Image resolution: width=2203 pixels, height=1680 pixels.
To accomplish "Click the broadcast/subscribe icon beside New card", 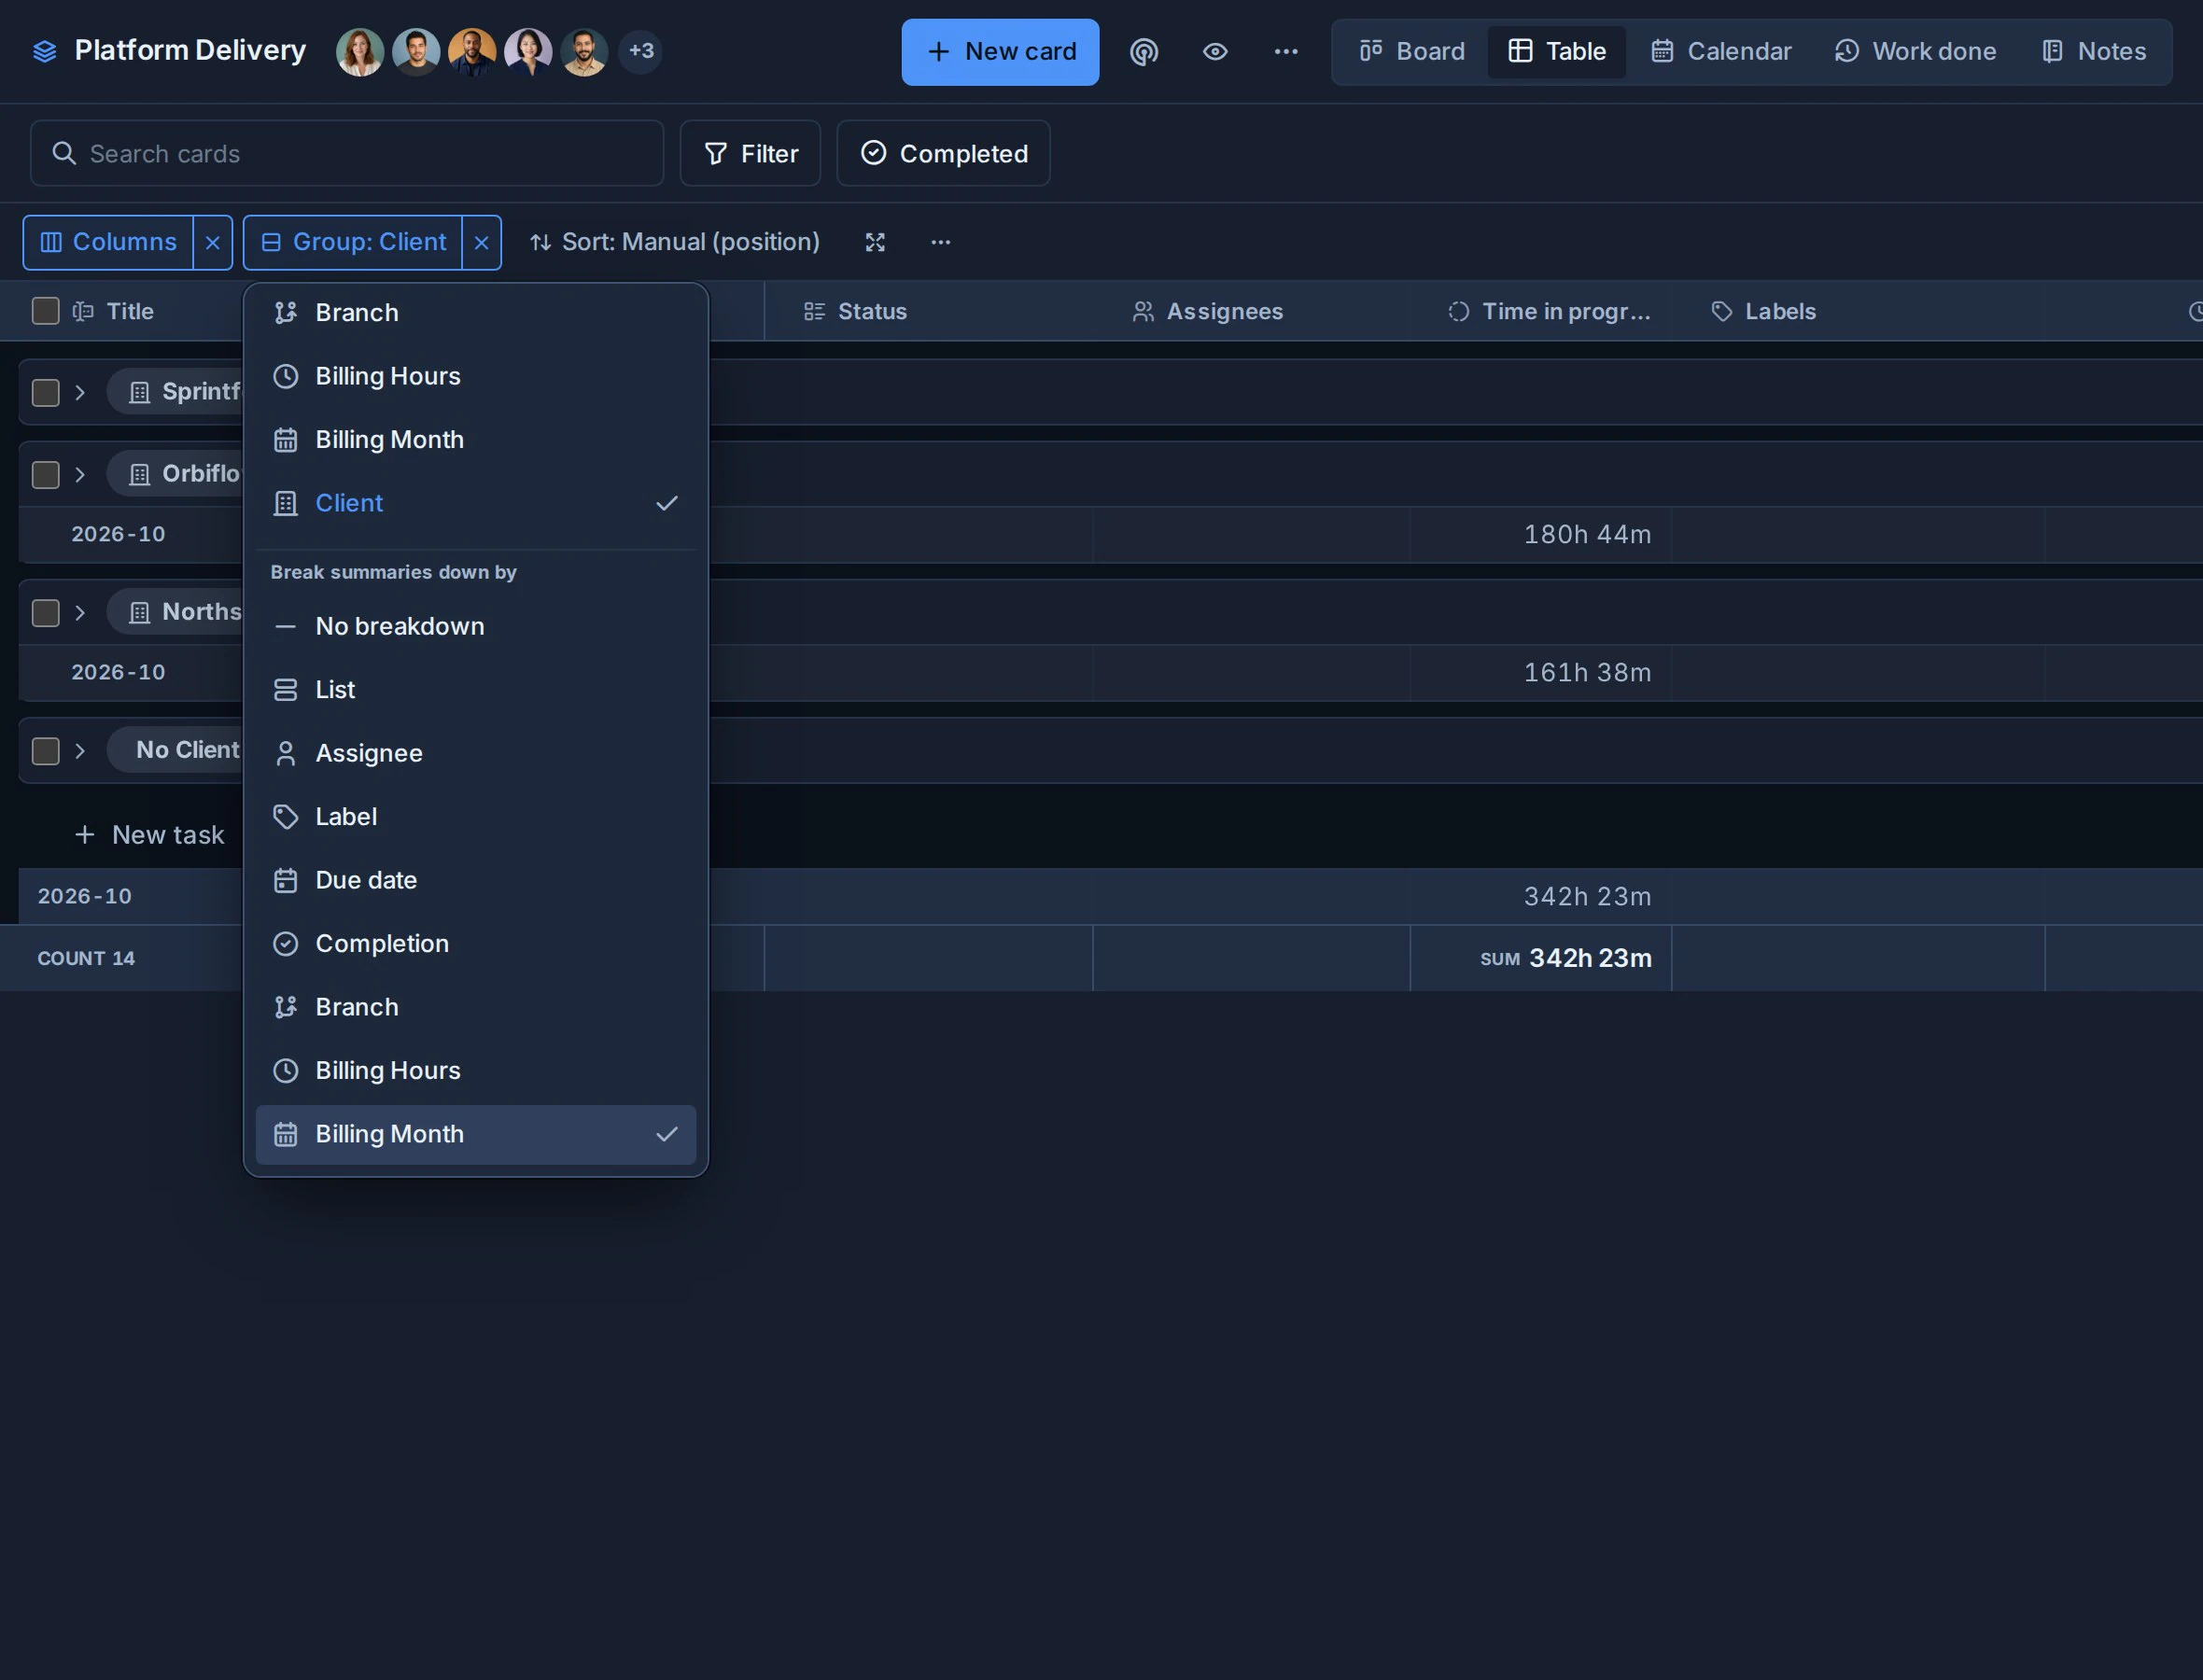I will point(1144,52).
